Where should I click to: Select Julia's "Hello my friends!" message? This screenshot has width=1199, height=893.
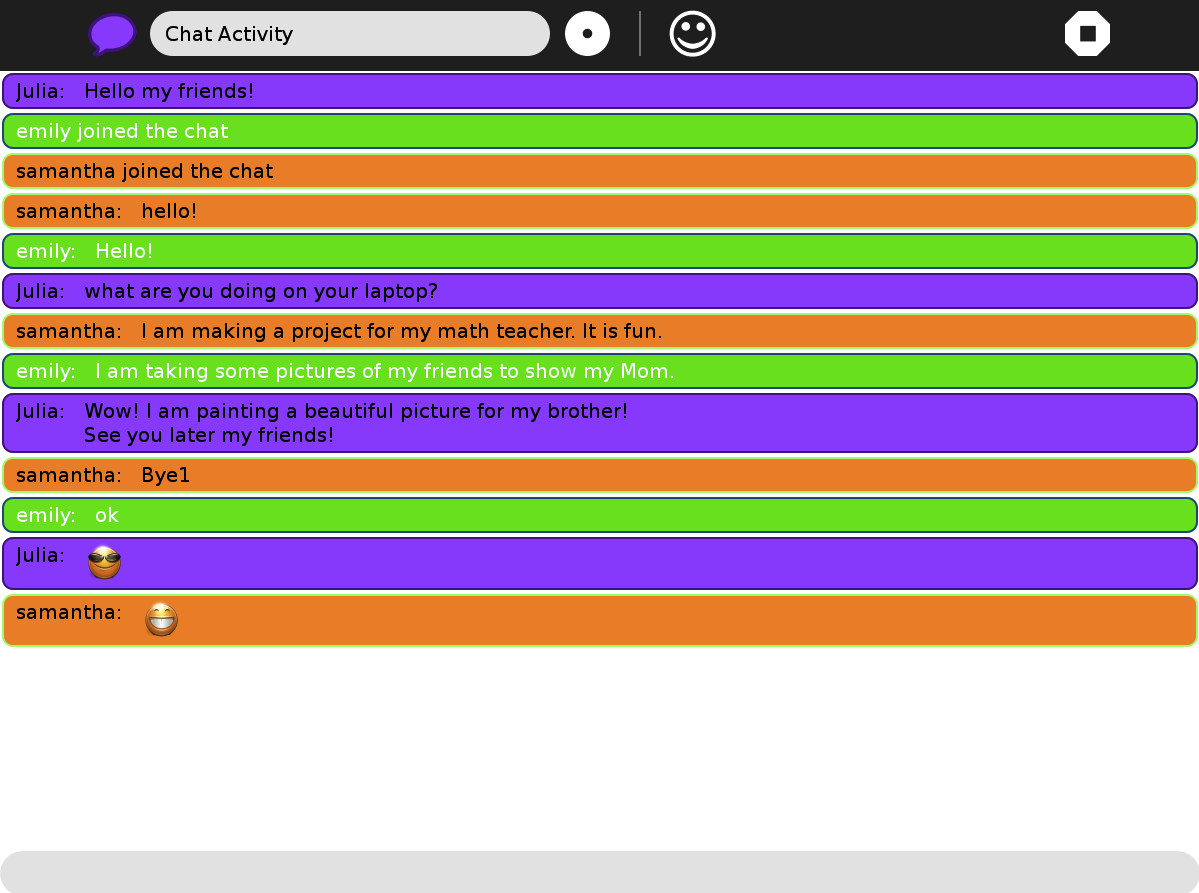click(x=169, y=91)
